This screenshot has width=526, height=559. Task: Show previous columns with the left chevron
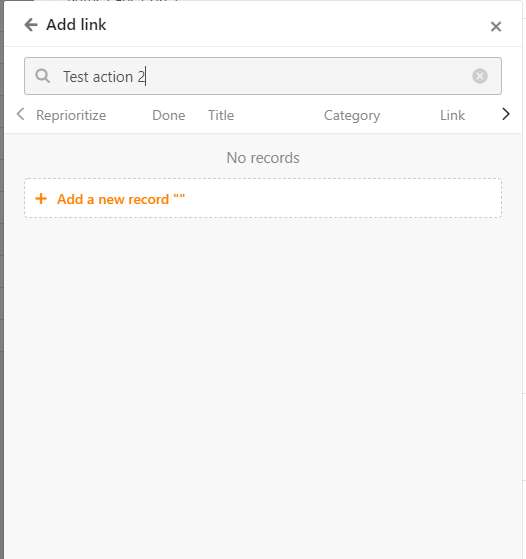pos(20,114)
